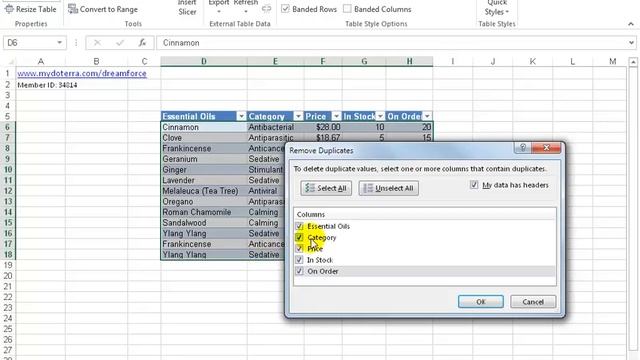Image resolution: width=640 pixels, height=360 pixels.
Task: Select cell with price $28.00
Action: coord(323,127)
